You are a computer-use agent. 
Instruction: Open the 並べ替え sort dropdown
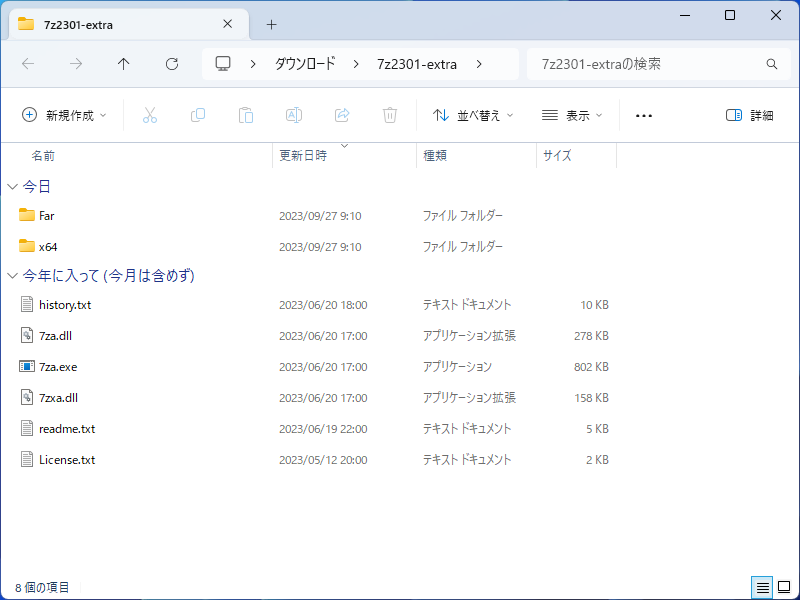point(471,115)
